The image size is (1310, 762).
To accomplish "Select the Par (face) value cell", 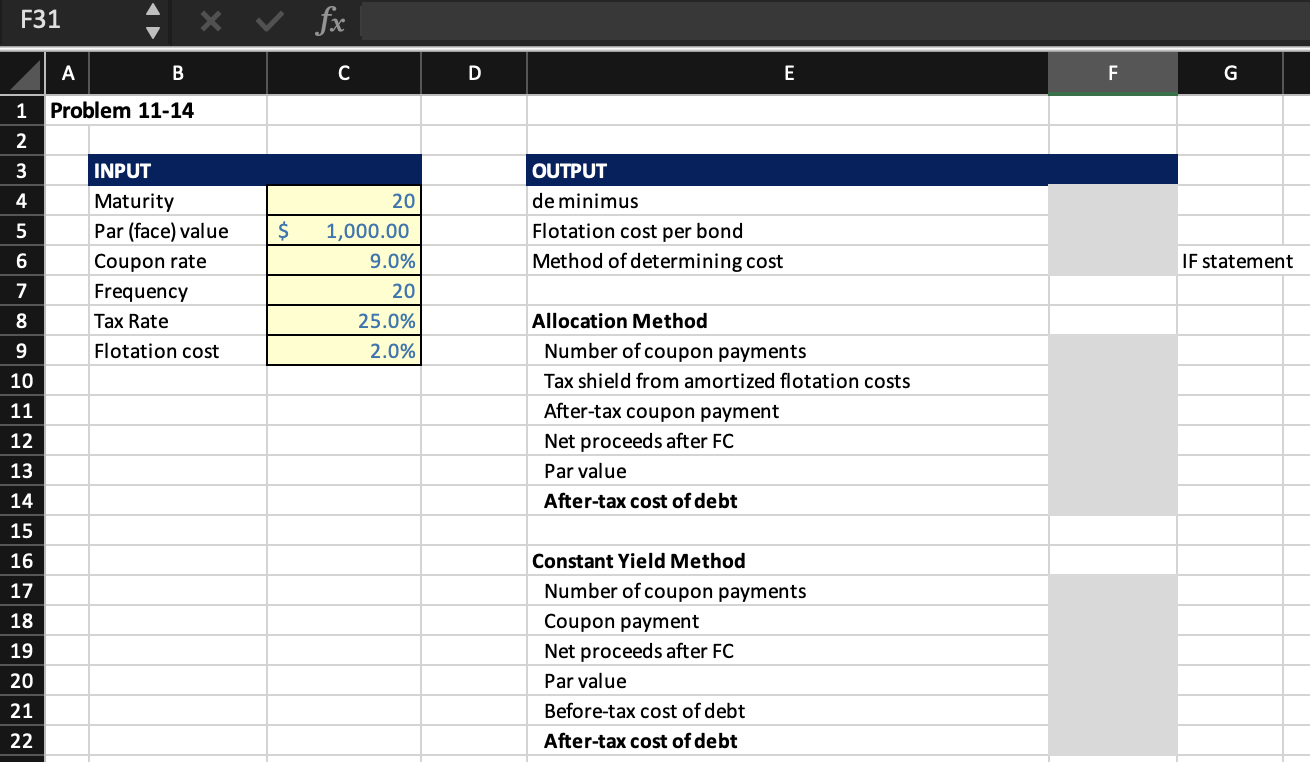I will pyautogui.click(x=344, y=231).
